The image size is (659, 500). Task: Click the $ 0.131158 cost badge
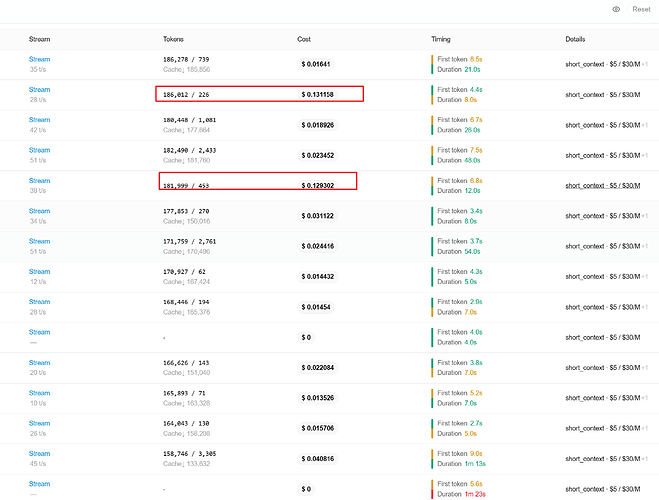click(318, 95)
